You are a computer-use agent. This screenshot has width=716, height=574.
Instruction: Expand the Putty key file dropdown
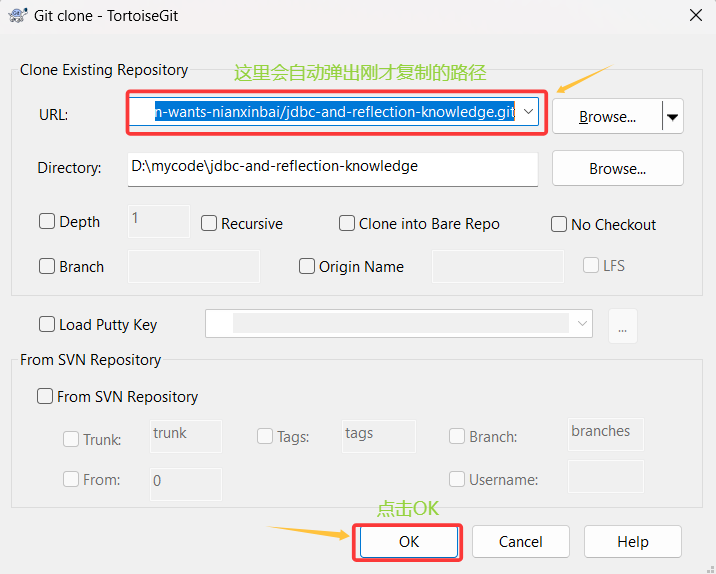(582, 323)
